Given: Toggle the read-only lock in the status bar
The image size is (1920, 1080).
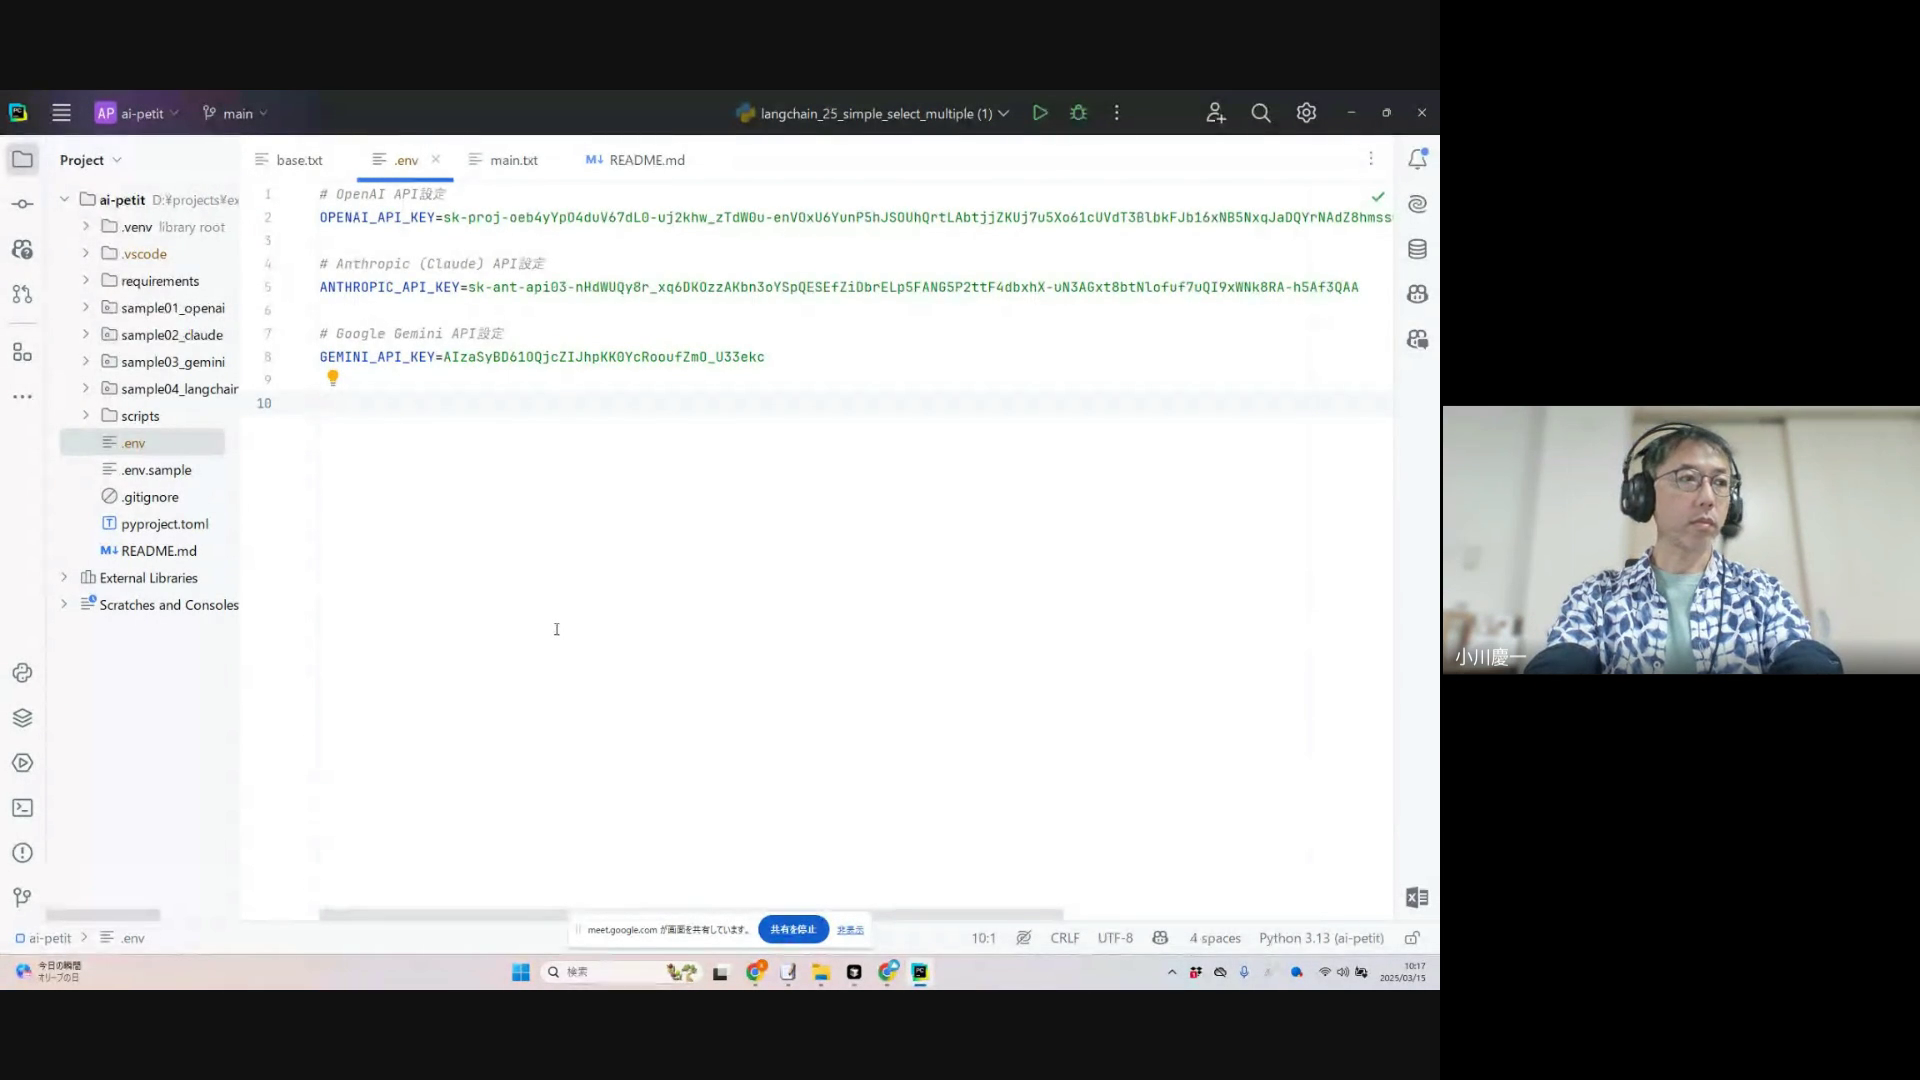Looking at the screenshot, I should point(1412,938).
